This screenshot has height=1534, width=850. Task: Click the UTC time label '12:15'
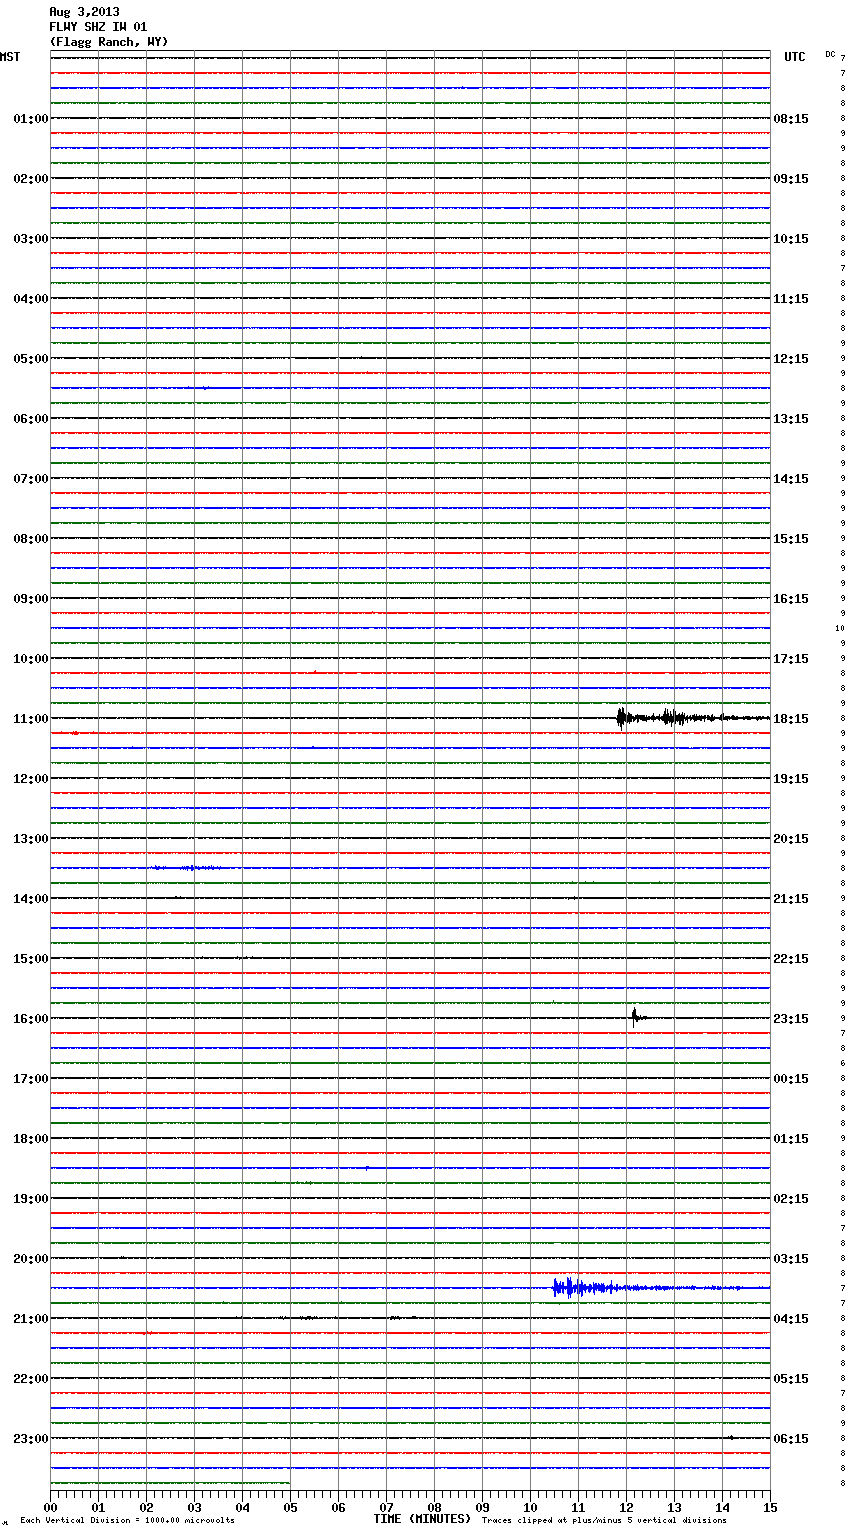791,359
